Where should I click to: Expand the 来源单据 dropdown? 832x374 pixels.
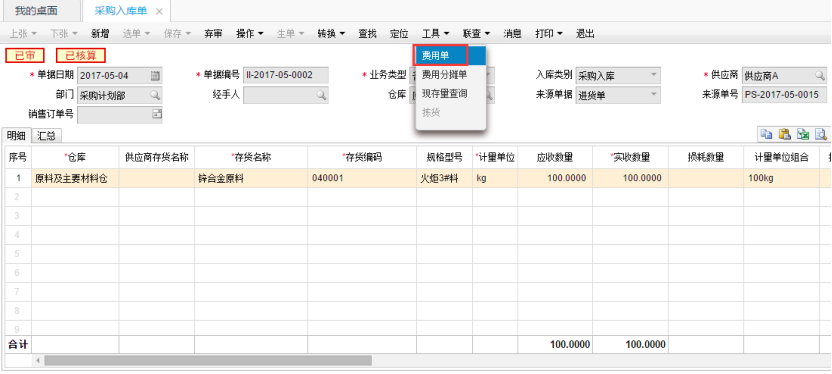[654, 95]
